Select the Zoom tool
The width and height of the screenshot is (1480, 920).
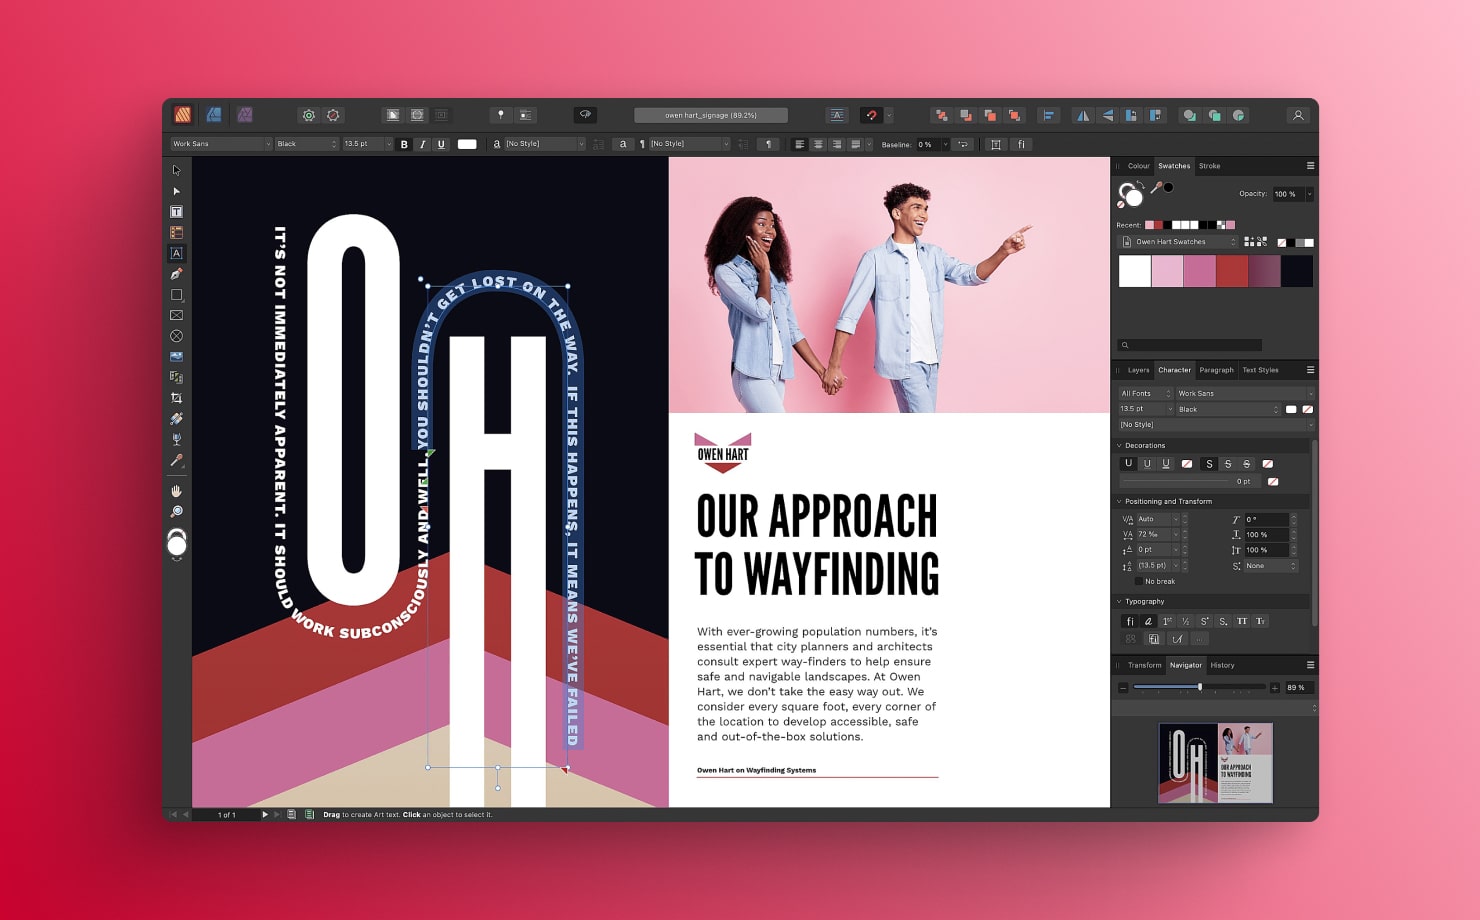(177, 511)
